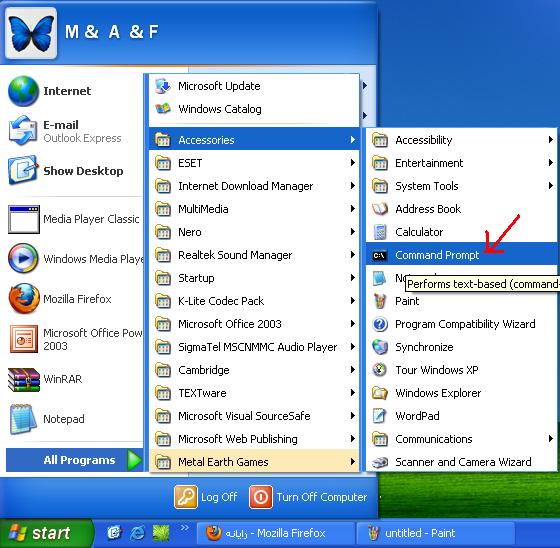Click the Windows Catalog icon
This screenshot has width=560, height=548.
coord(163,109)
